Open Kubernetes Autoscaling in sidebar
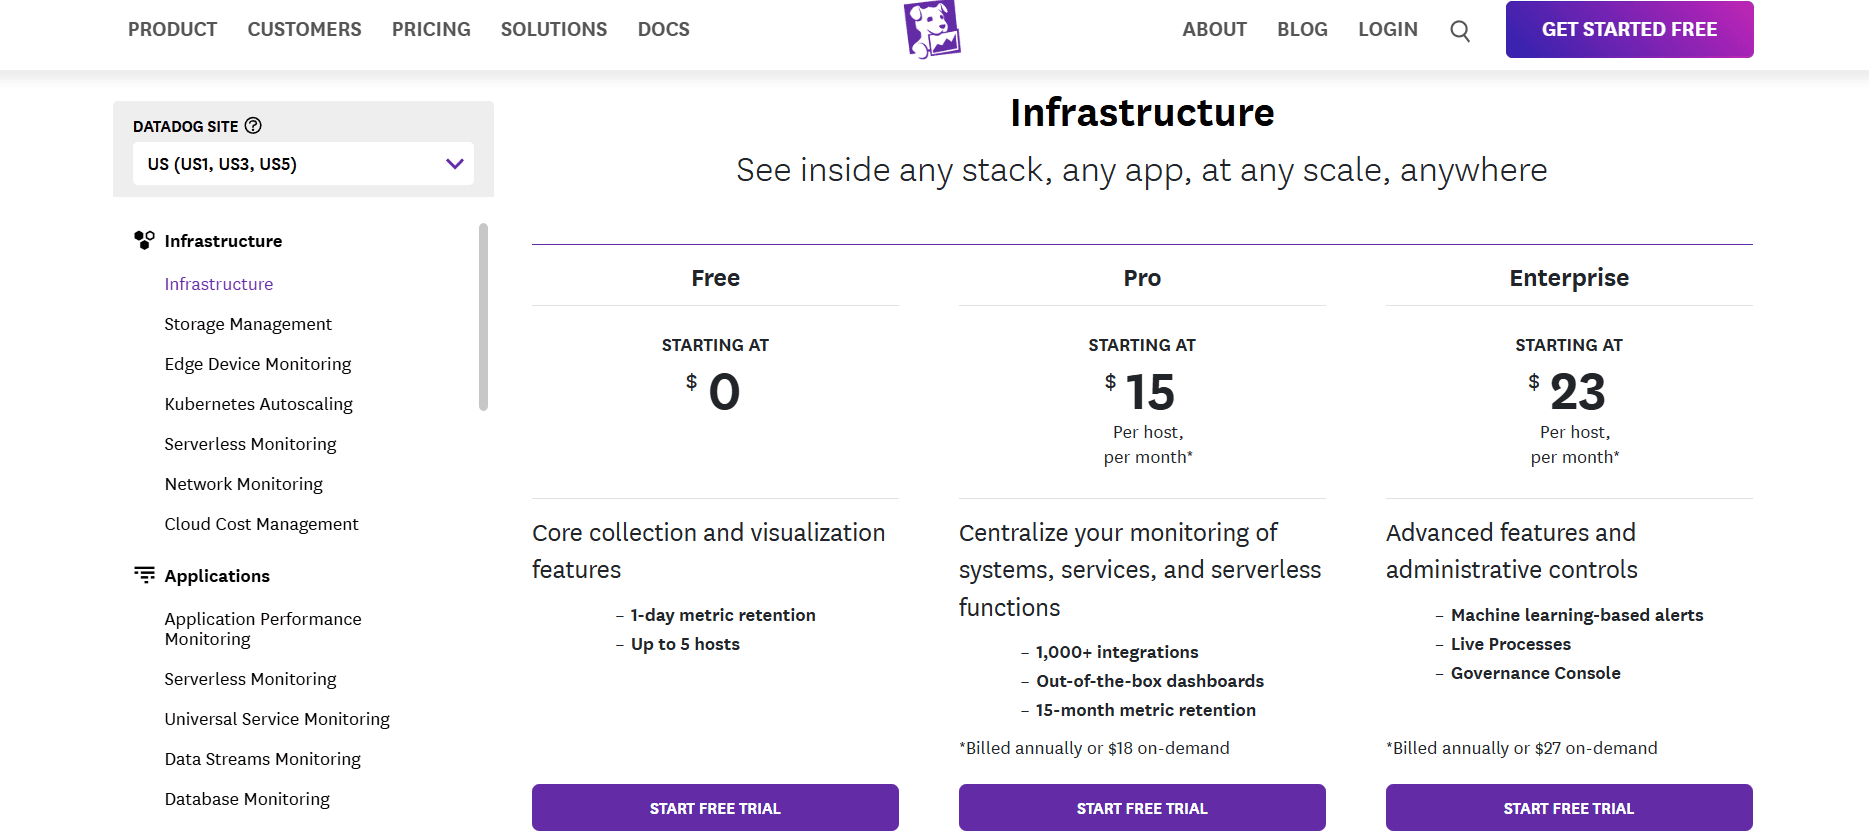The image size is (1869, 834). coord(259,404)
